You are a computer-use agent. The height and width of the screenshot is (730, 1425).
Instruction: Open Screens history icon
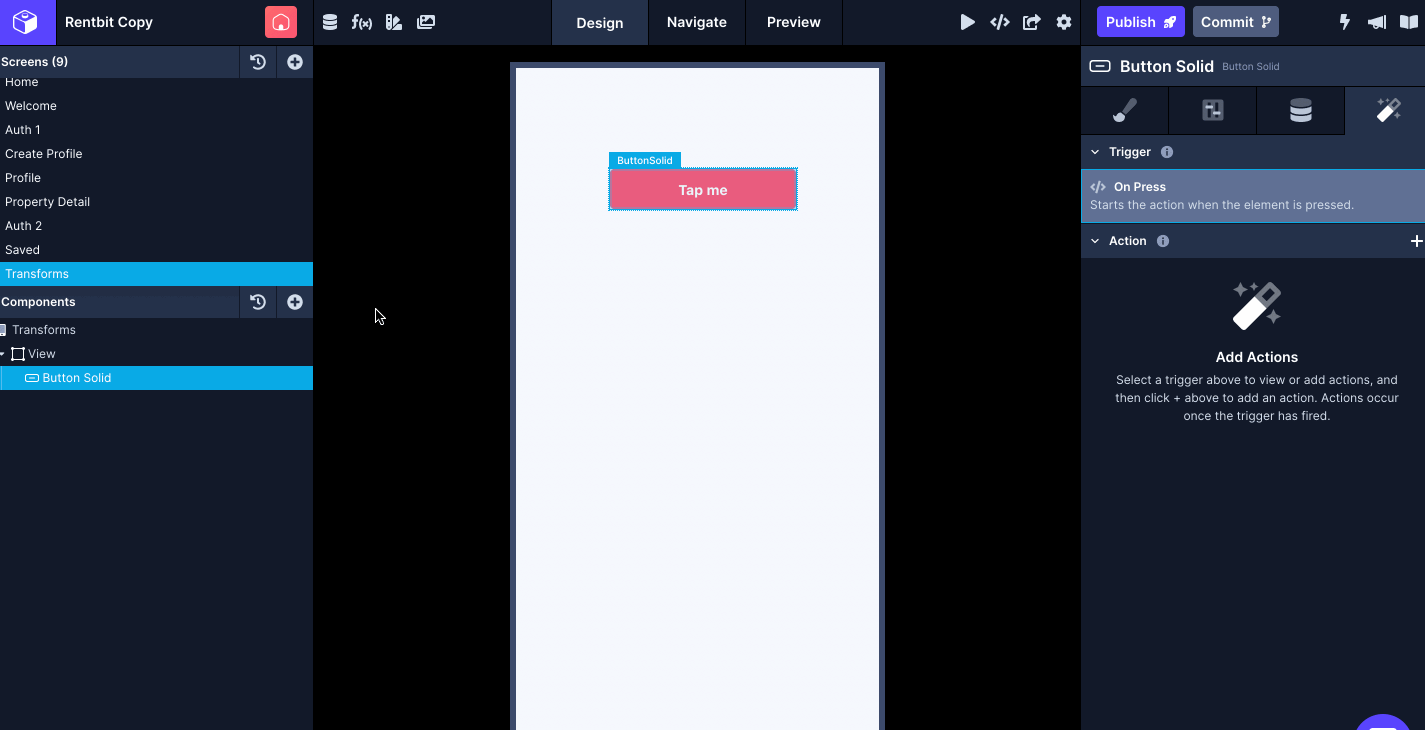258,62
